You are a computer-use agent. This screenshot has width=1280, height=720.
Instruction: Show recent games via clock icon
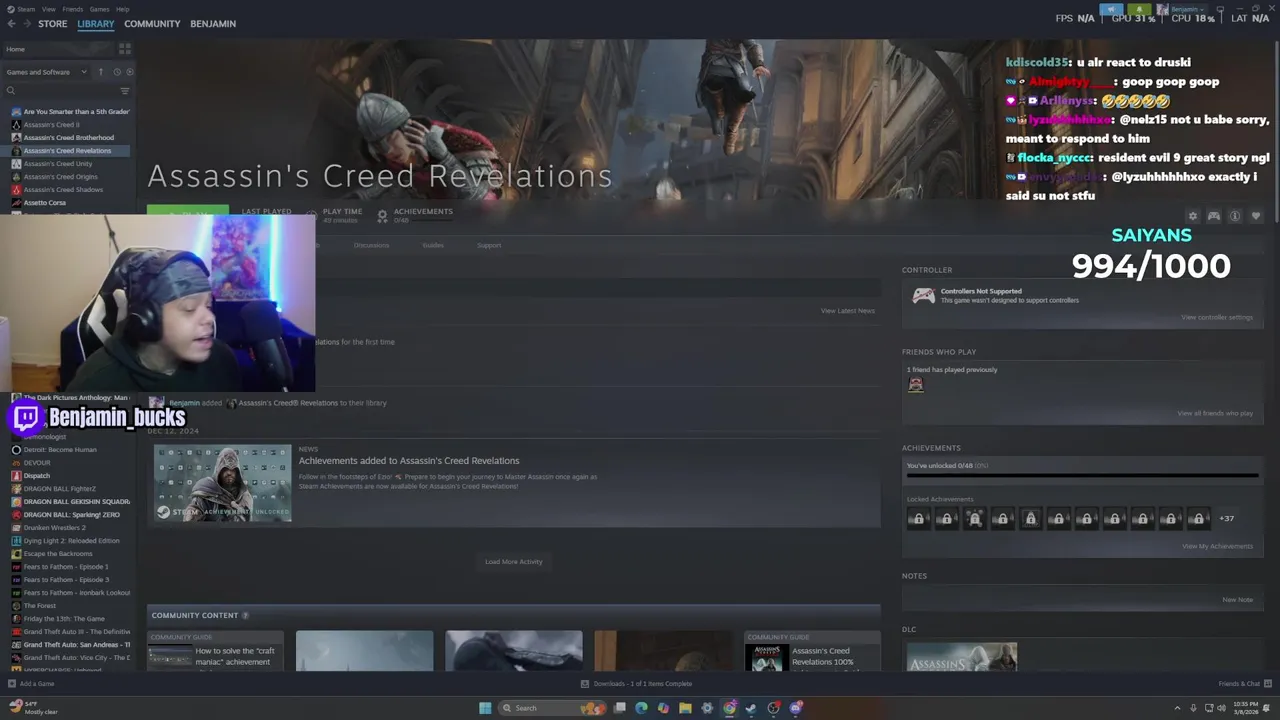pos(117,72)
